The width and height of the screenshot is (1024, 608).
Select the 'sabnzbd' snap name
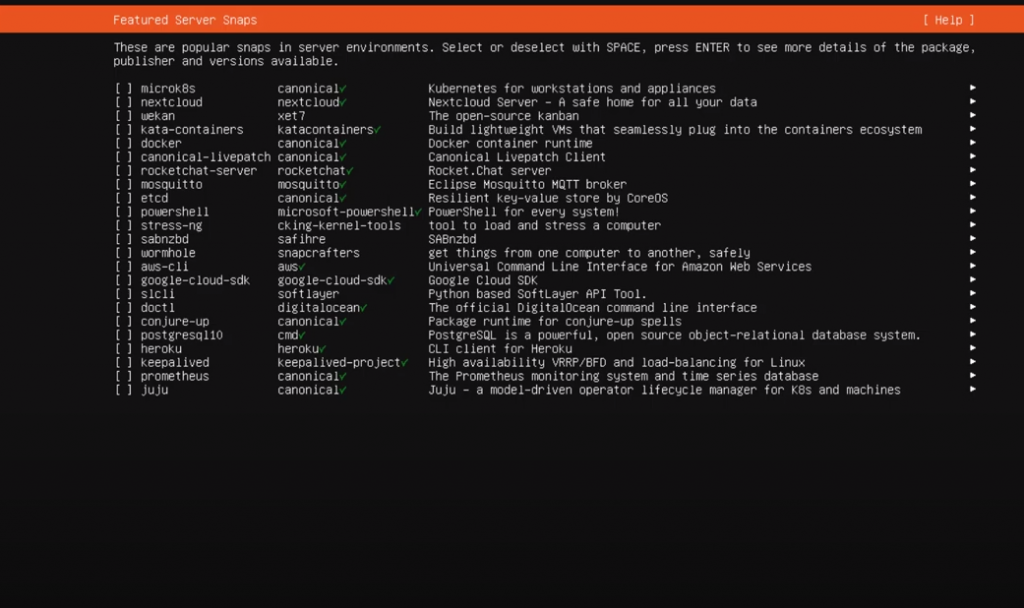(165, 239)
